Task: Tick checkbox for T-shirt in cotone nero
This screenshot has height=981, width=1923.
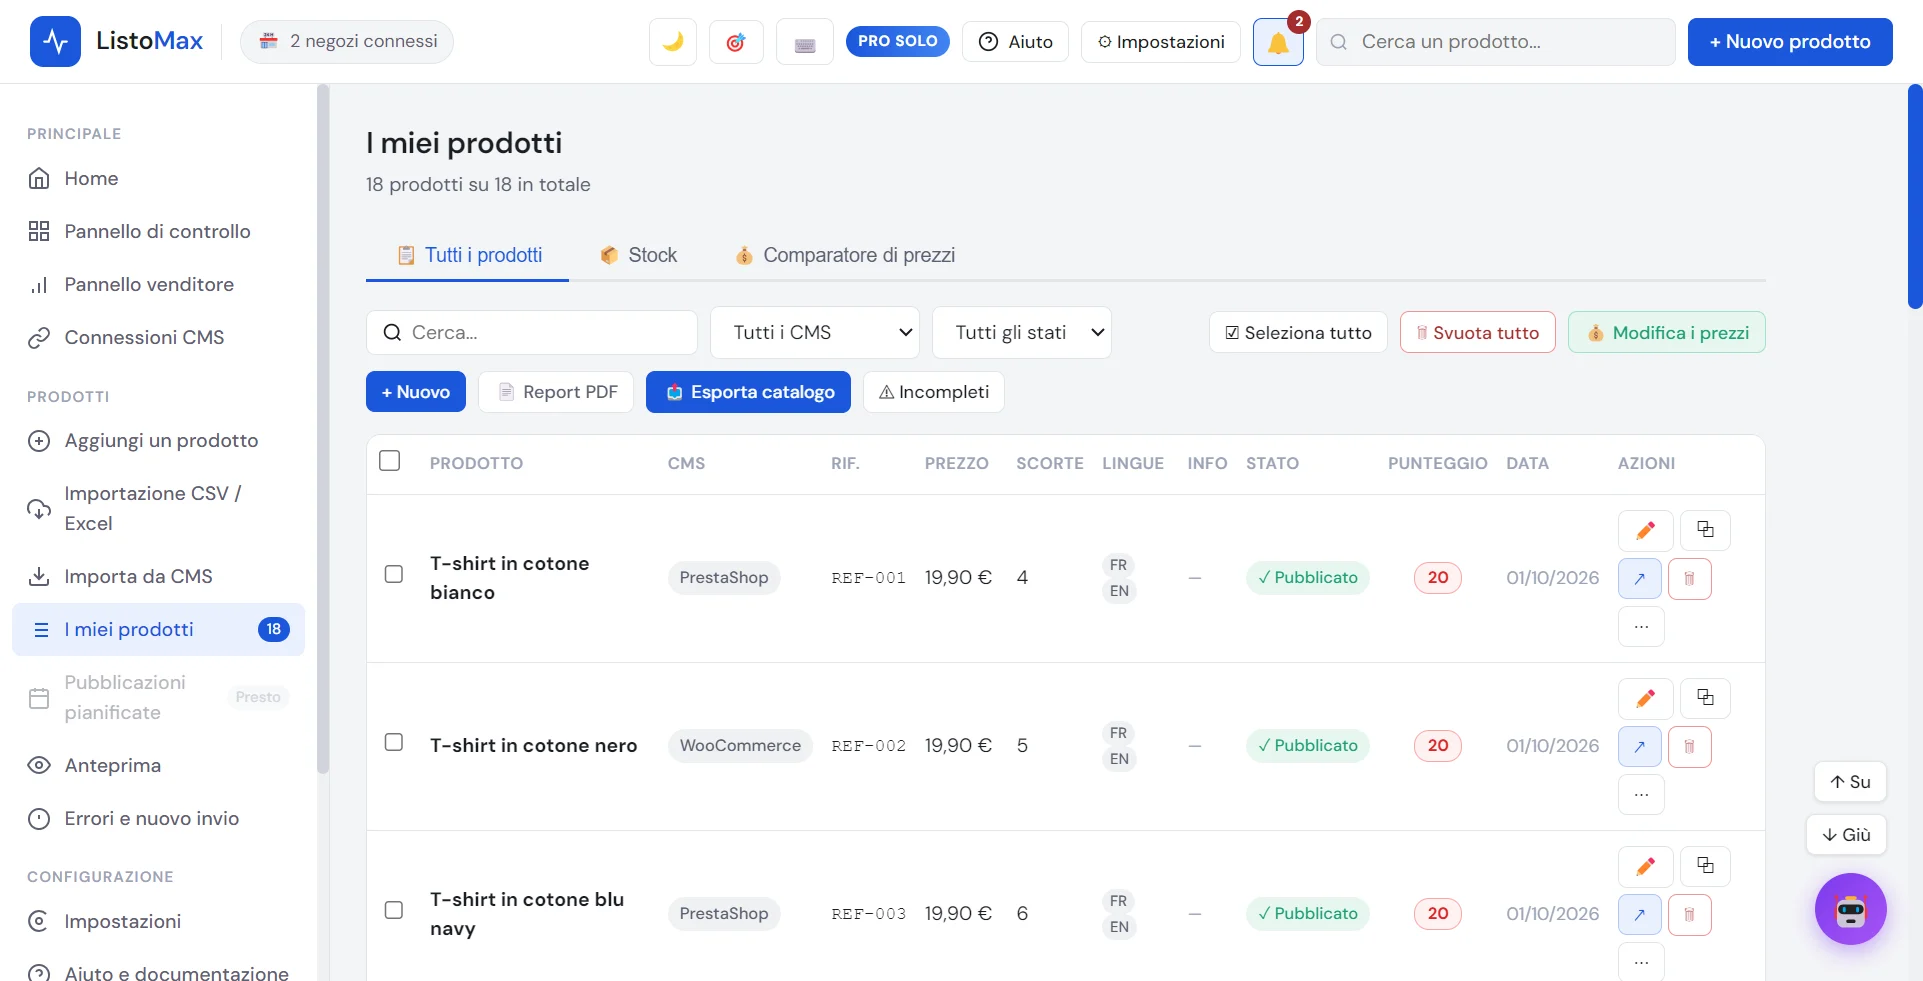Action: coord(394,742)
